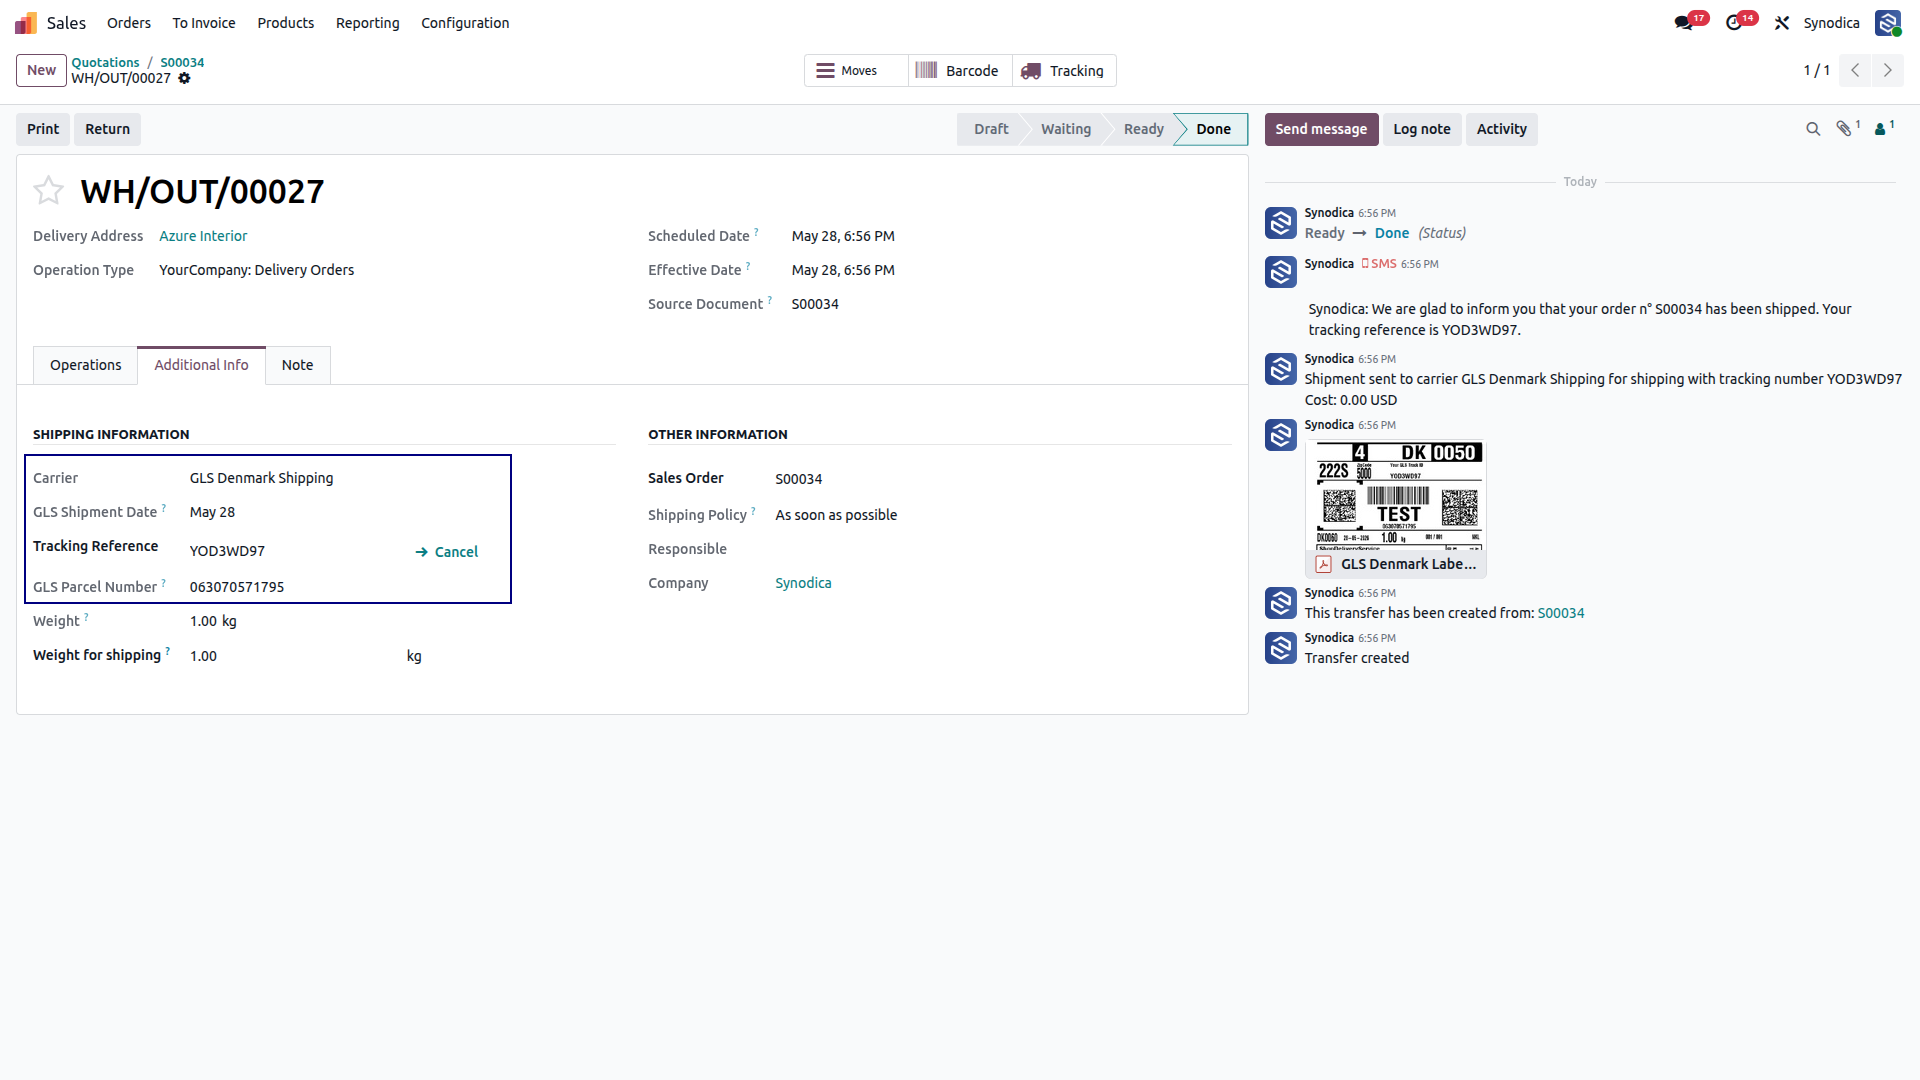Click the Shipping Policy As soon as possible value
The width and height of the screenshot is (1920, 1080).
(836, 515)
